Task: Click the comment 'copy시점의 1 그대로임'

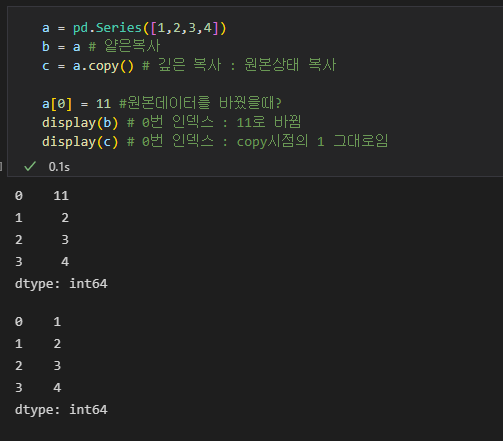Action: (x=312, y=141)
